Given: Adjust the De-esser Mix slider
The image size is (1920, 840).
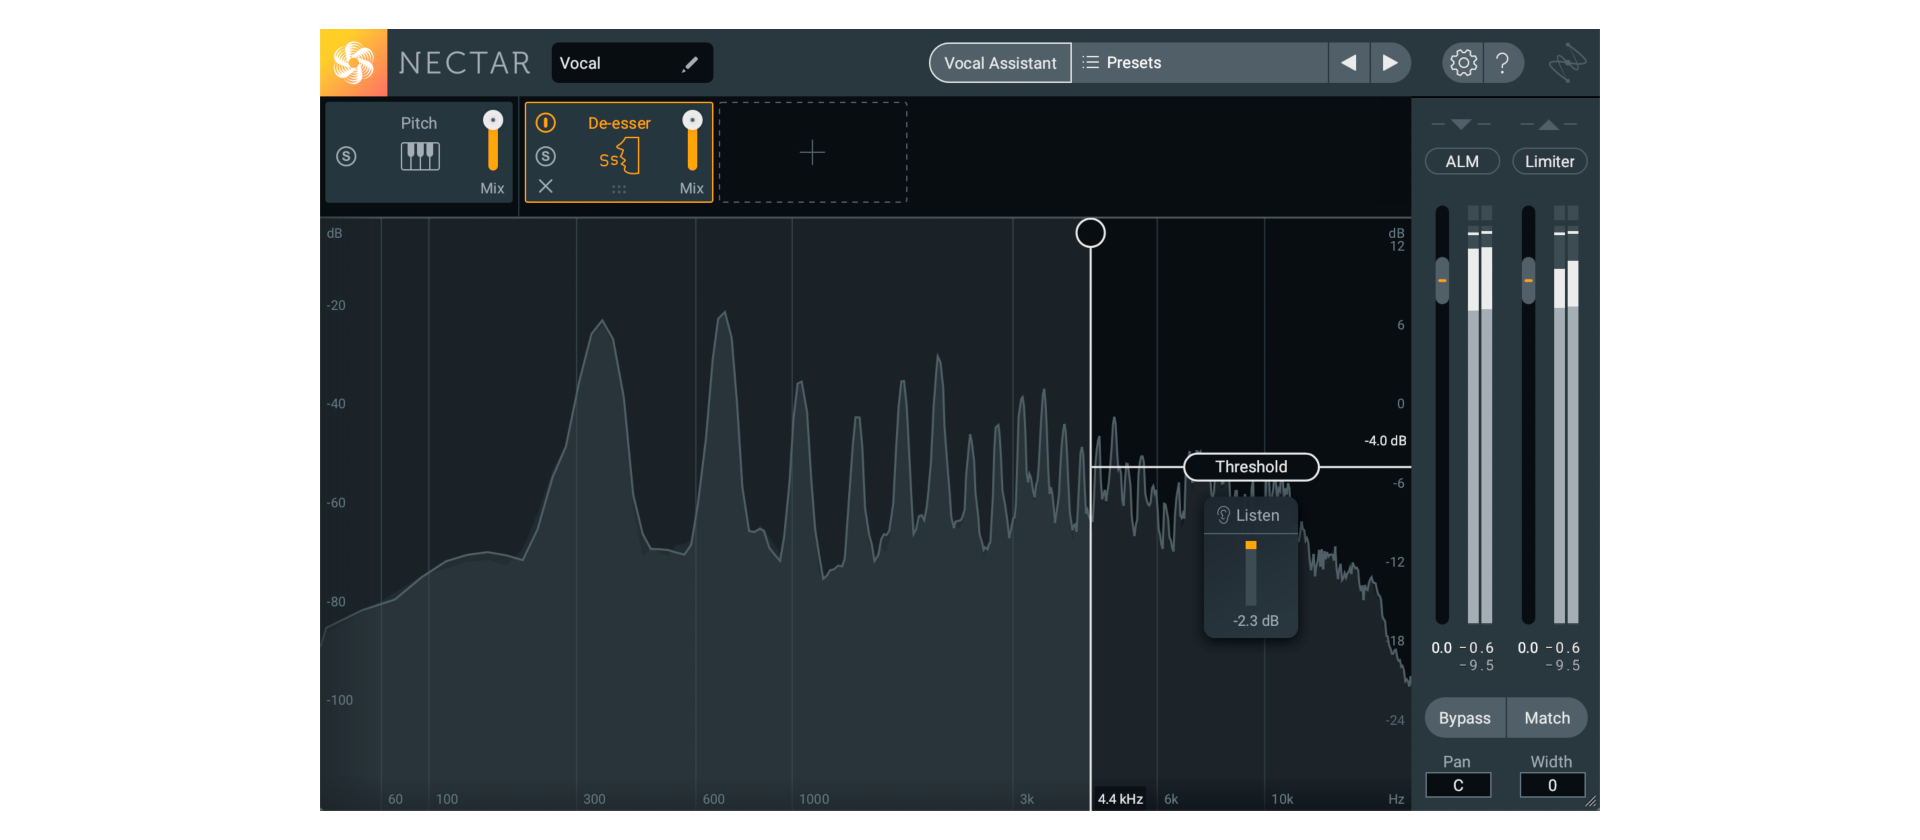Looking at the screenshot, I should click(x=692, y=141).
